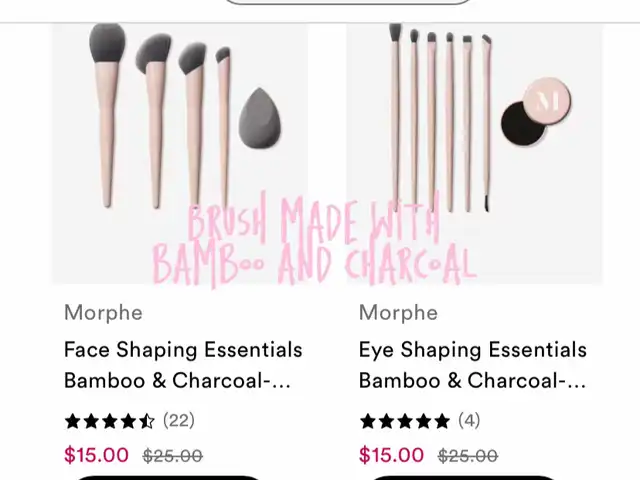
Task: View the (22) reviews count
Action: click(179, 420)
